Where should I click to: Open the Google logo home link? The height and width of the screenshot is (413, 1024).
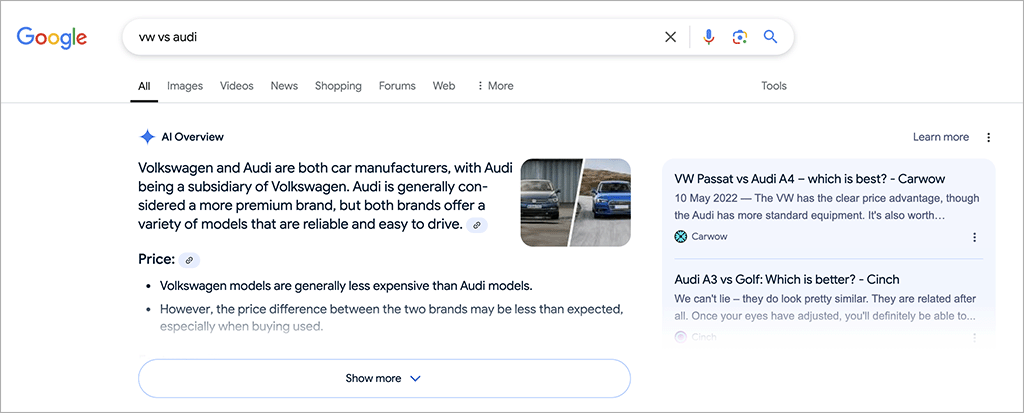(52, 38)
